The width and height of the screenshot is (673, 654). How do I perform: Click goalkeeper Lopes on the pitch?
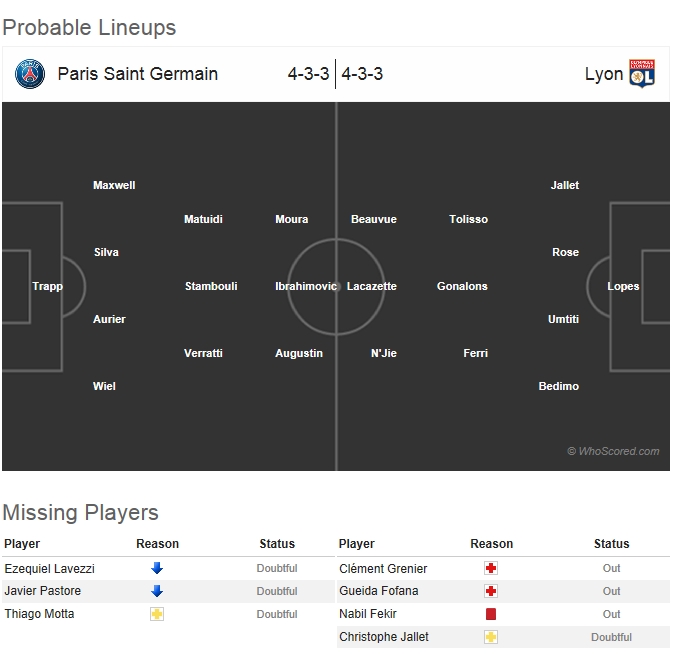click(x=623, y=286)
